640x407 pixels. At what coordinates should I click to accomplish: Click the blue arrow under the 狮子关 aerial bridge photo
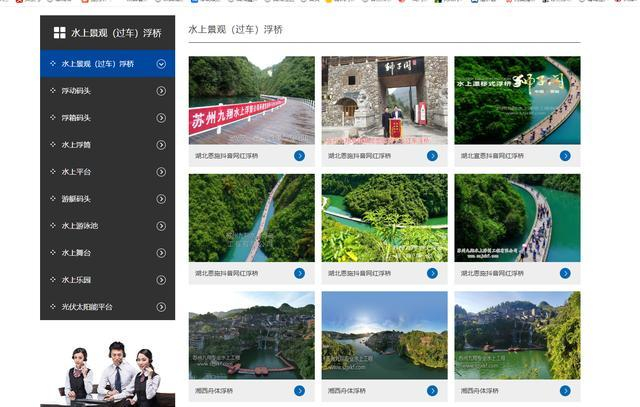565,156
